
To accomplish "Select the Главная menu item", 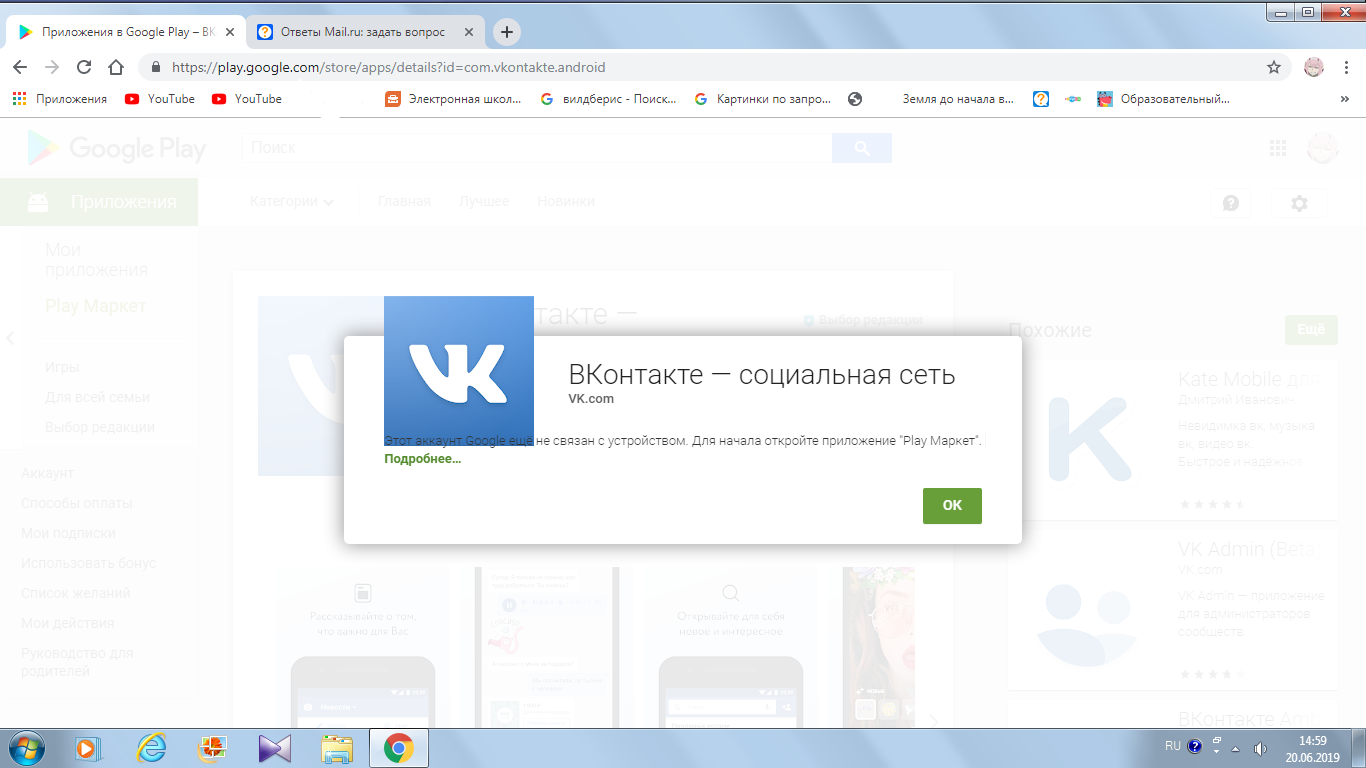I will pyautogui.click(x=404, y=201).
